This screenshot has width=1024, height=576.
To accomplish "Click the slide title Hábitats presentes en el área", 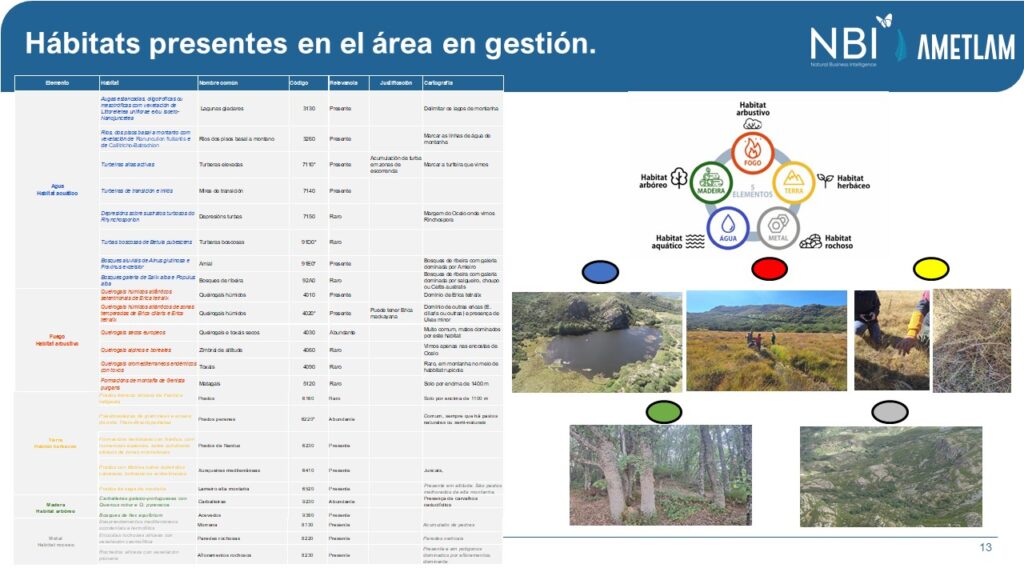I will [310, 44].
